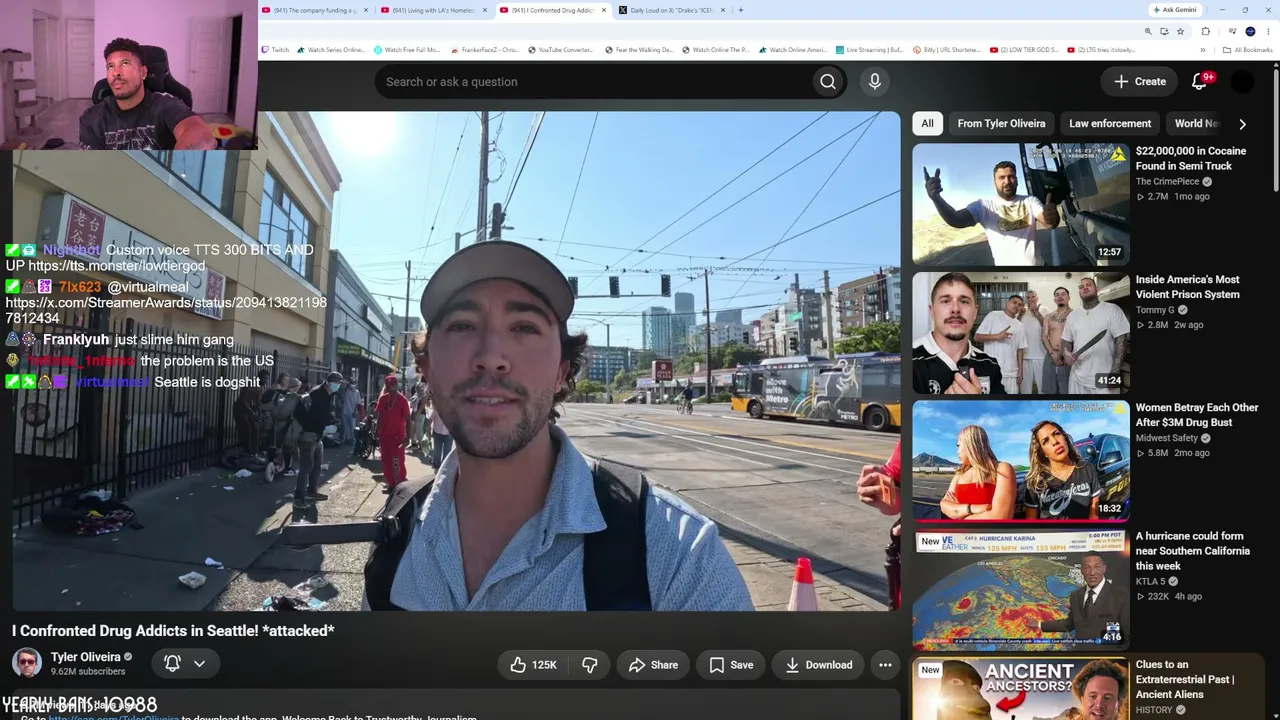The height and width of the screenshot is (720, 1280).
Task: Show next category chips with arrow
Action: [1242, 124]
